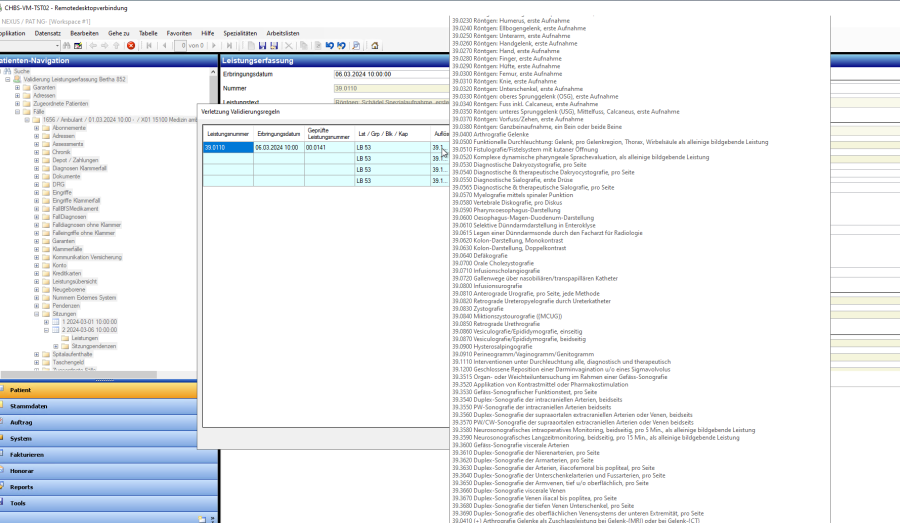Click the red stop/cancel toolbar icon
Image resolution: width=900 pixels, height=523 pixels.
coord(131,46)
